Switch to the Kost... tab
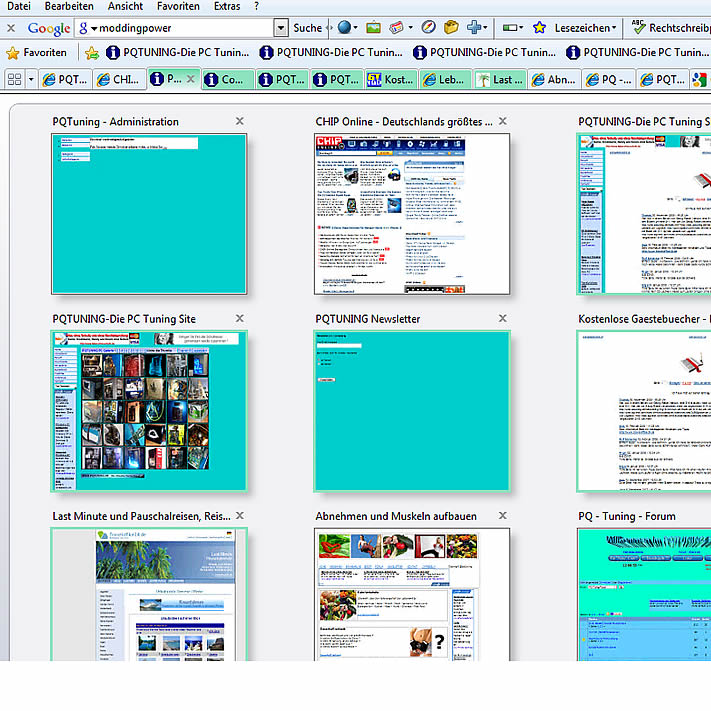Screen dimensions: 711x711 391,80
